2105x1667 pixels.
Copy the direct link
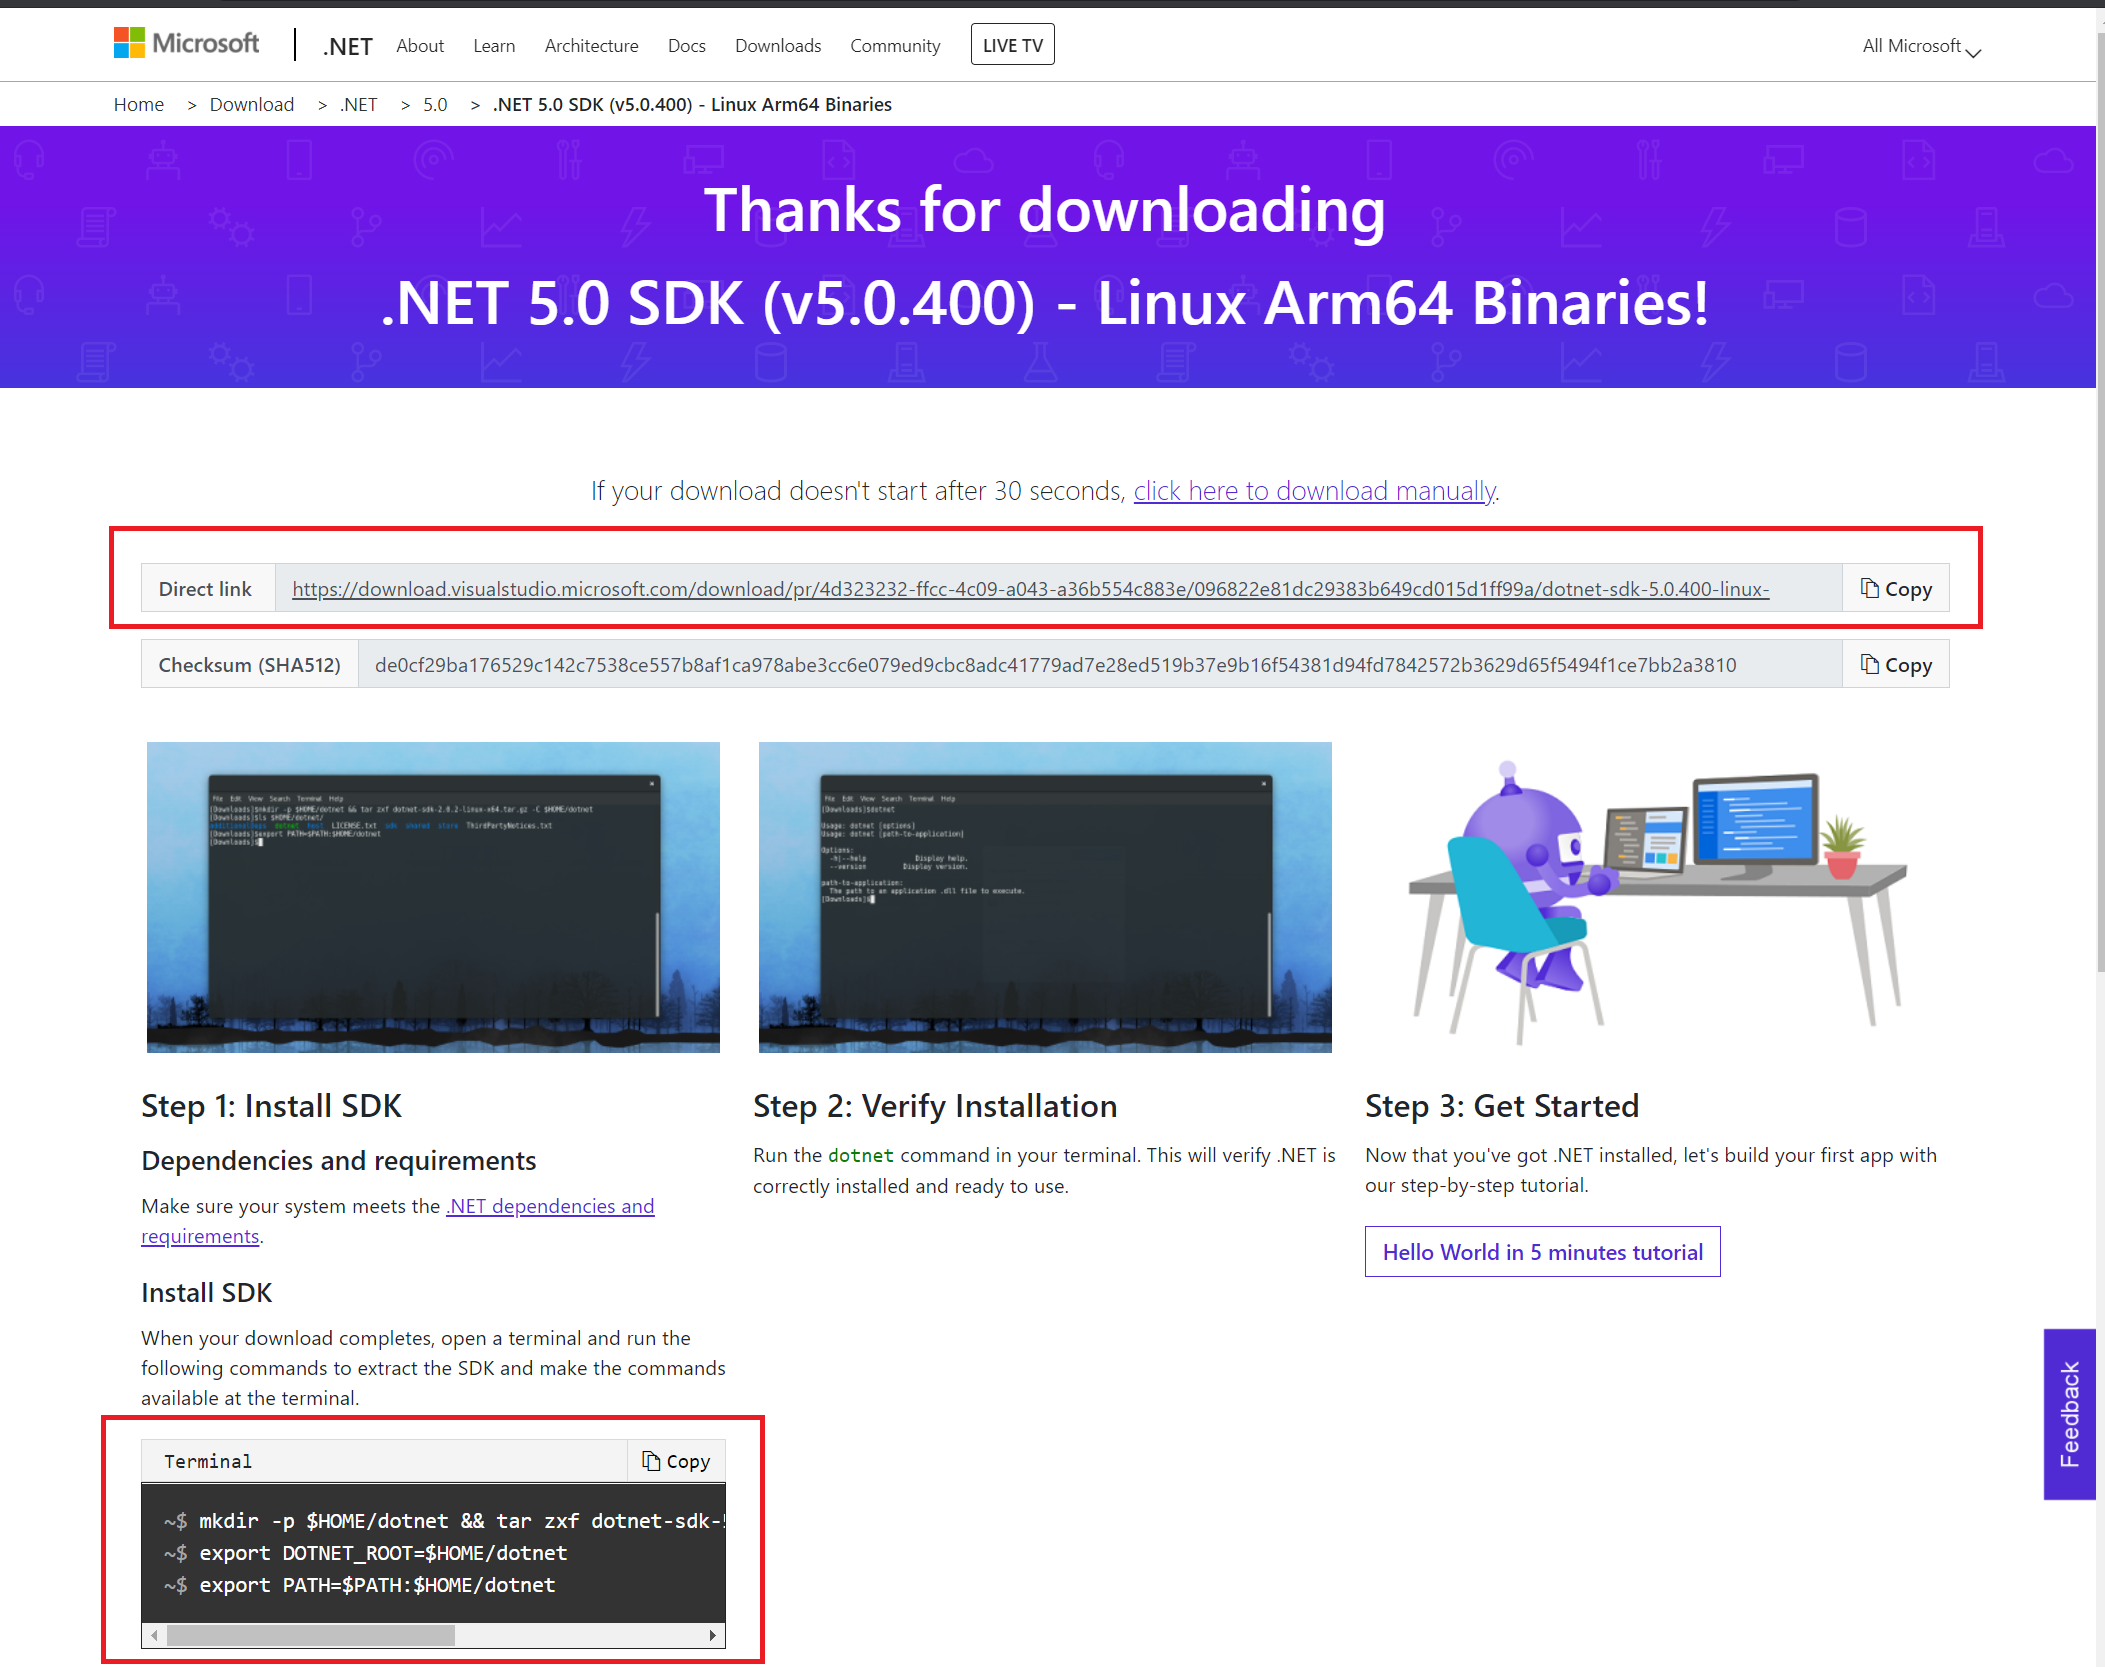(1895, 589)
